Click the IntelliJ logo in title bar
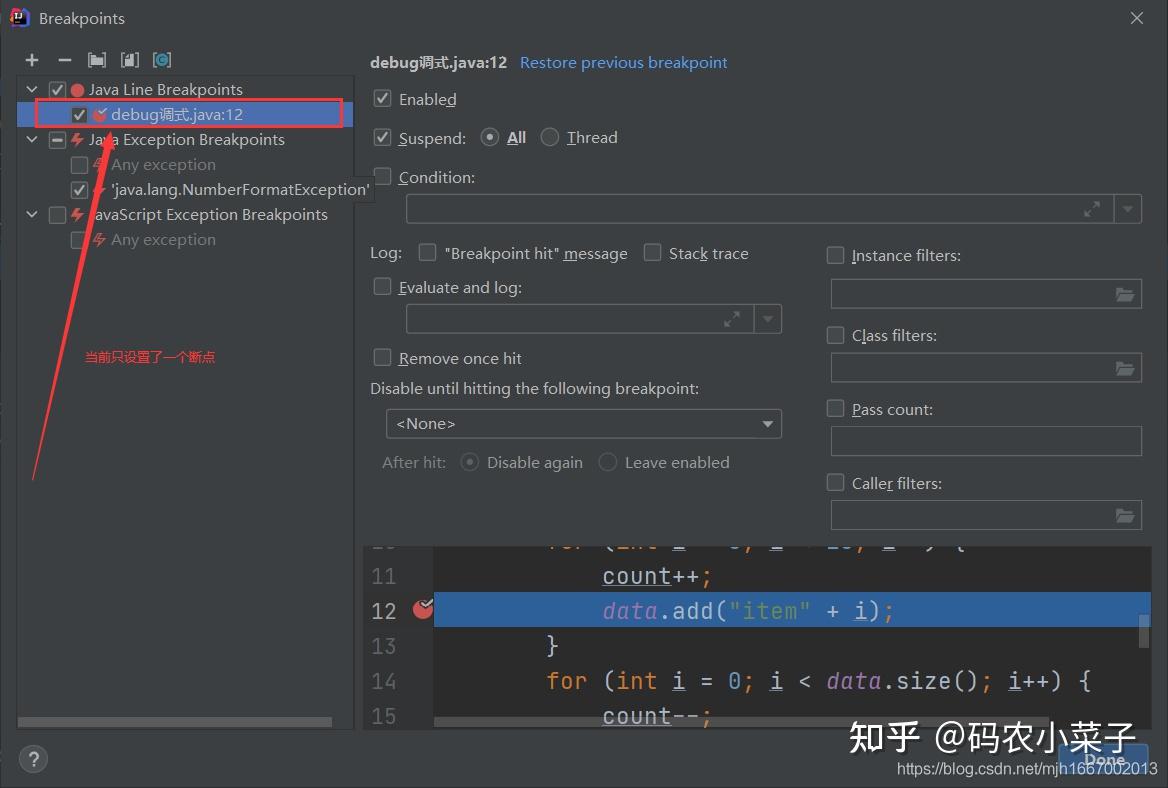Image resolution: width=1168 pixels, height=788 pixels. tap(18, 17)
